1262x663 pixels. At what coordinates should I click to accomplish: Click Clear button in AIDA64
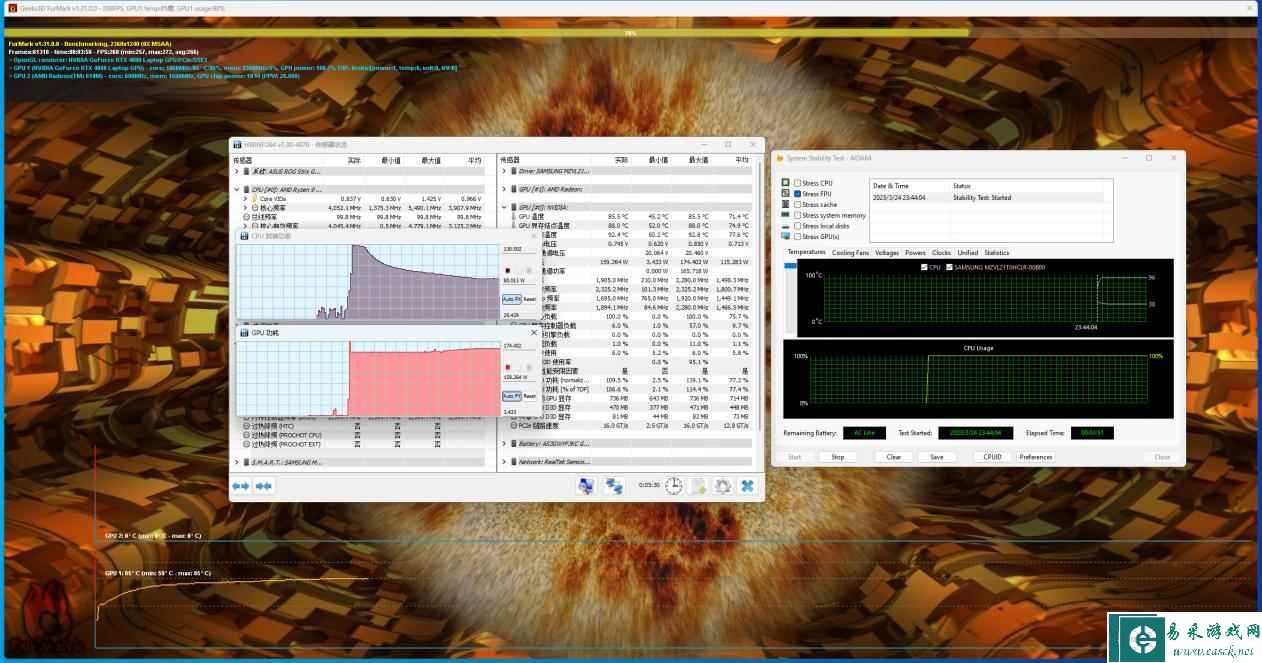894,457
